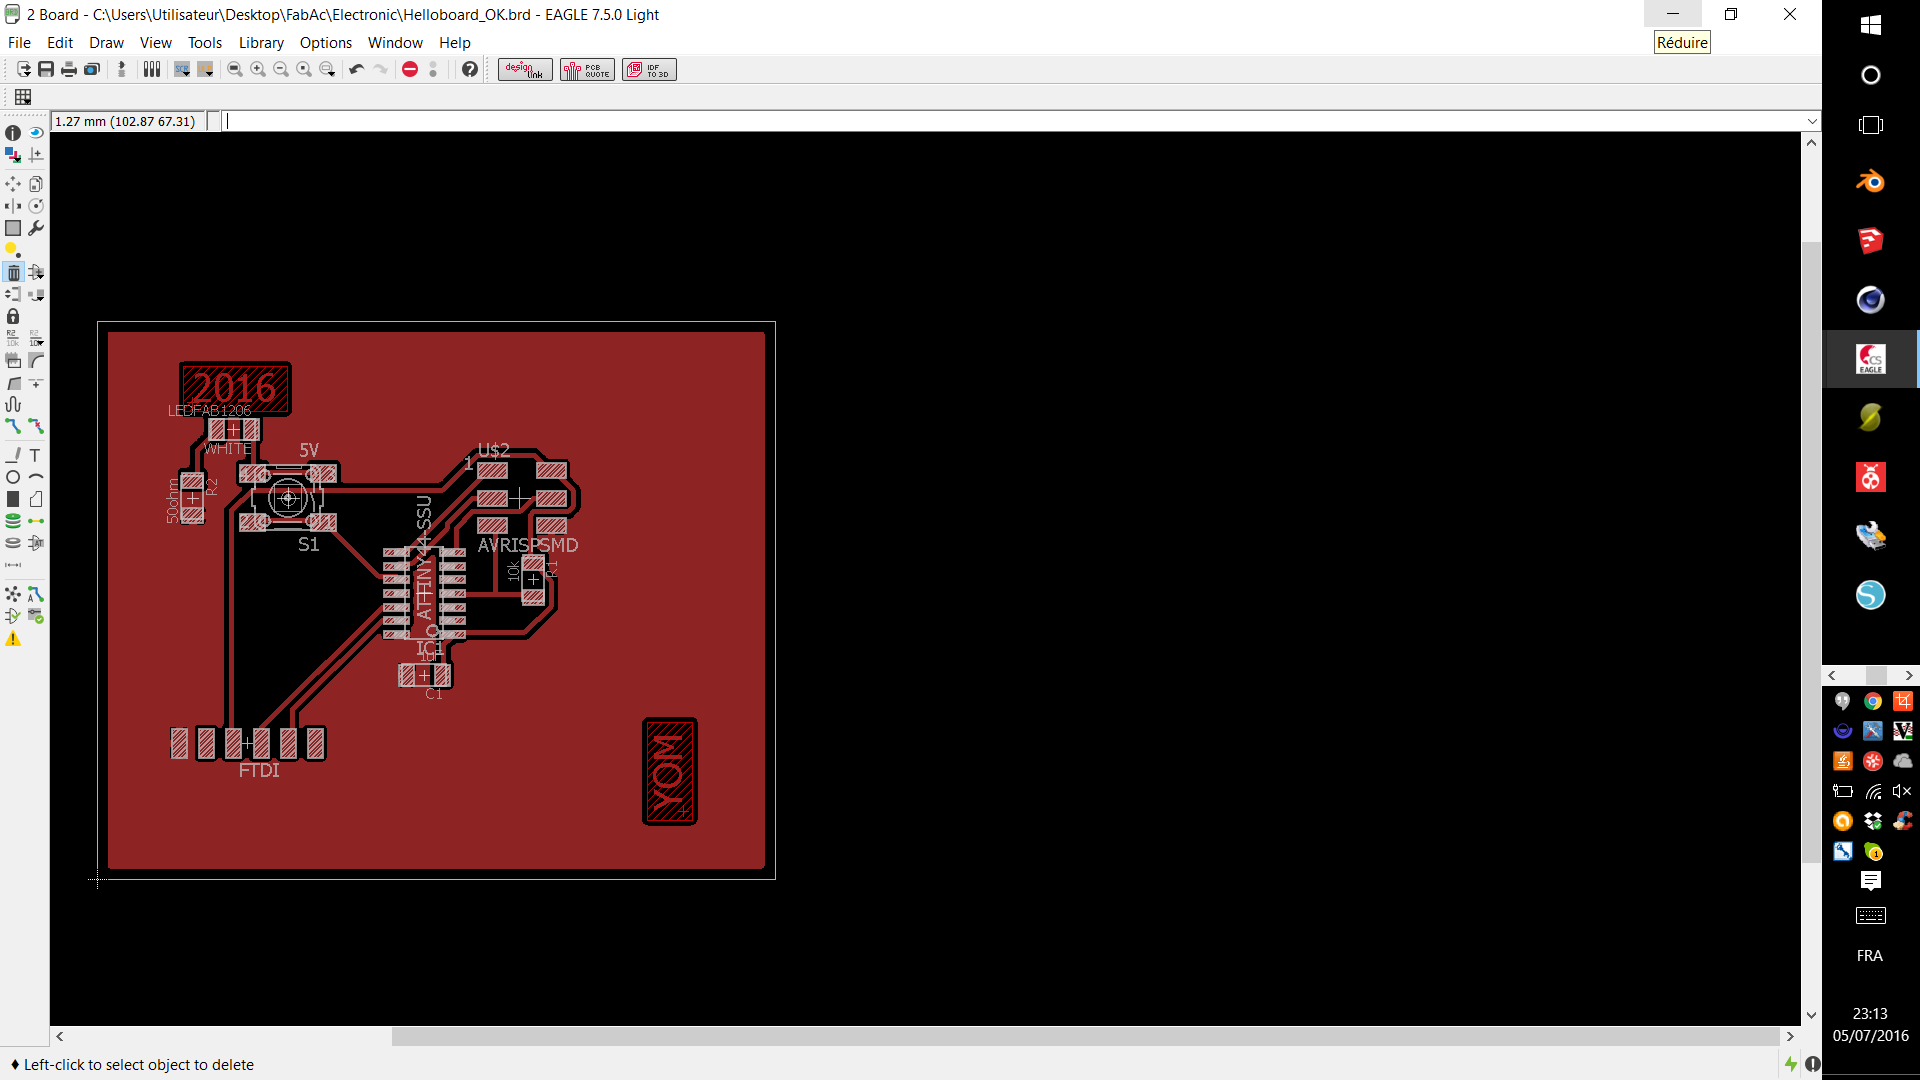
Task: Select the Route airwire tool
Action: pyautogui.click(x=13, y=426)
